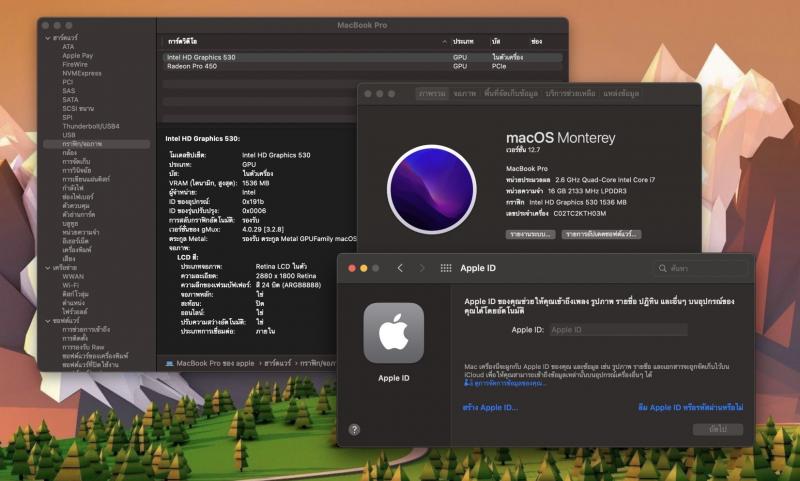Focus the ค้นหา search field
Viewport: 800px width, 481px height.
point(703,268)
